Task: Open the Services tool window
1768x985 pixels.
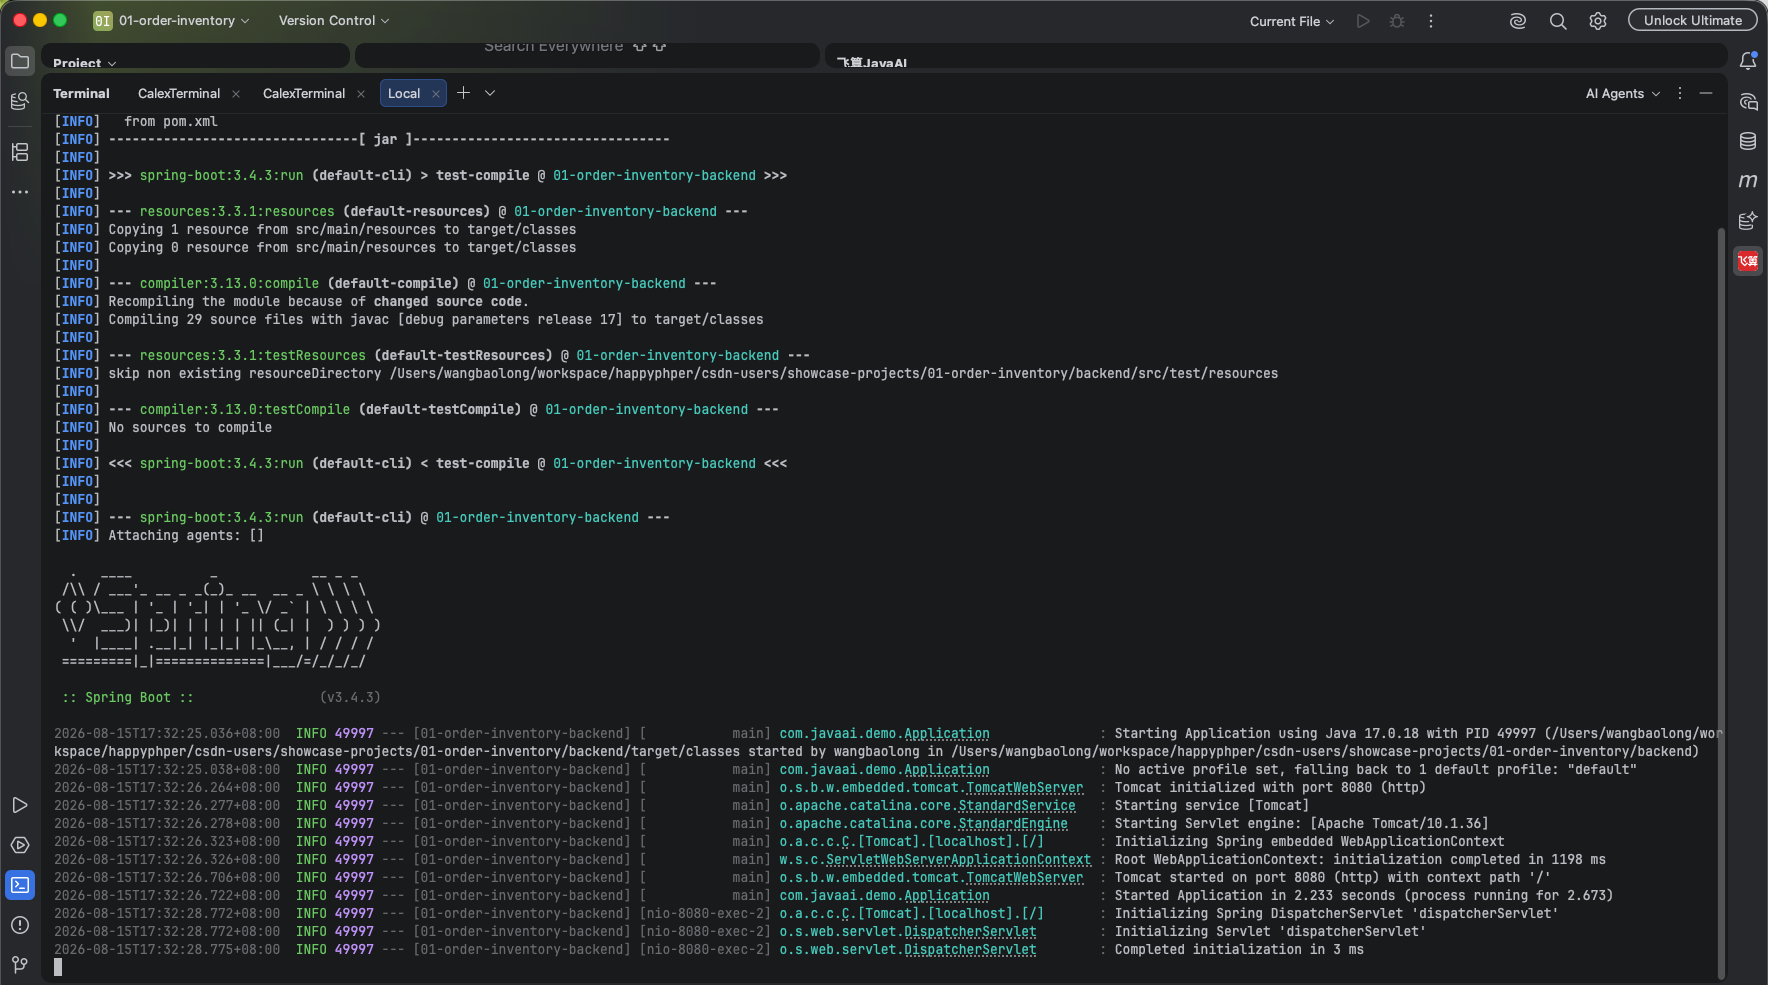Action: [20, 845]
